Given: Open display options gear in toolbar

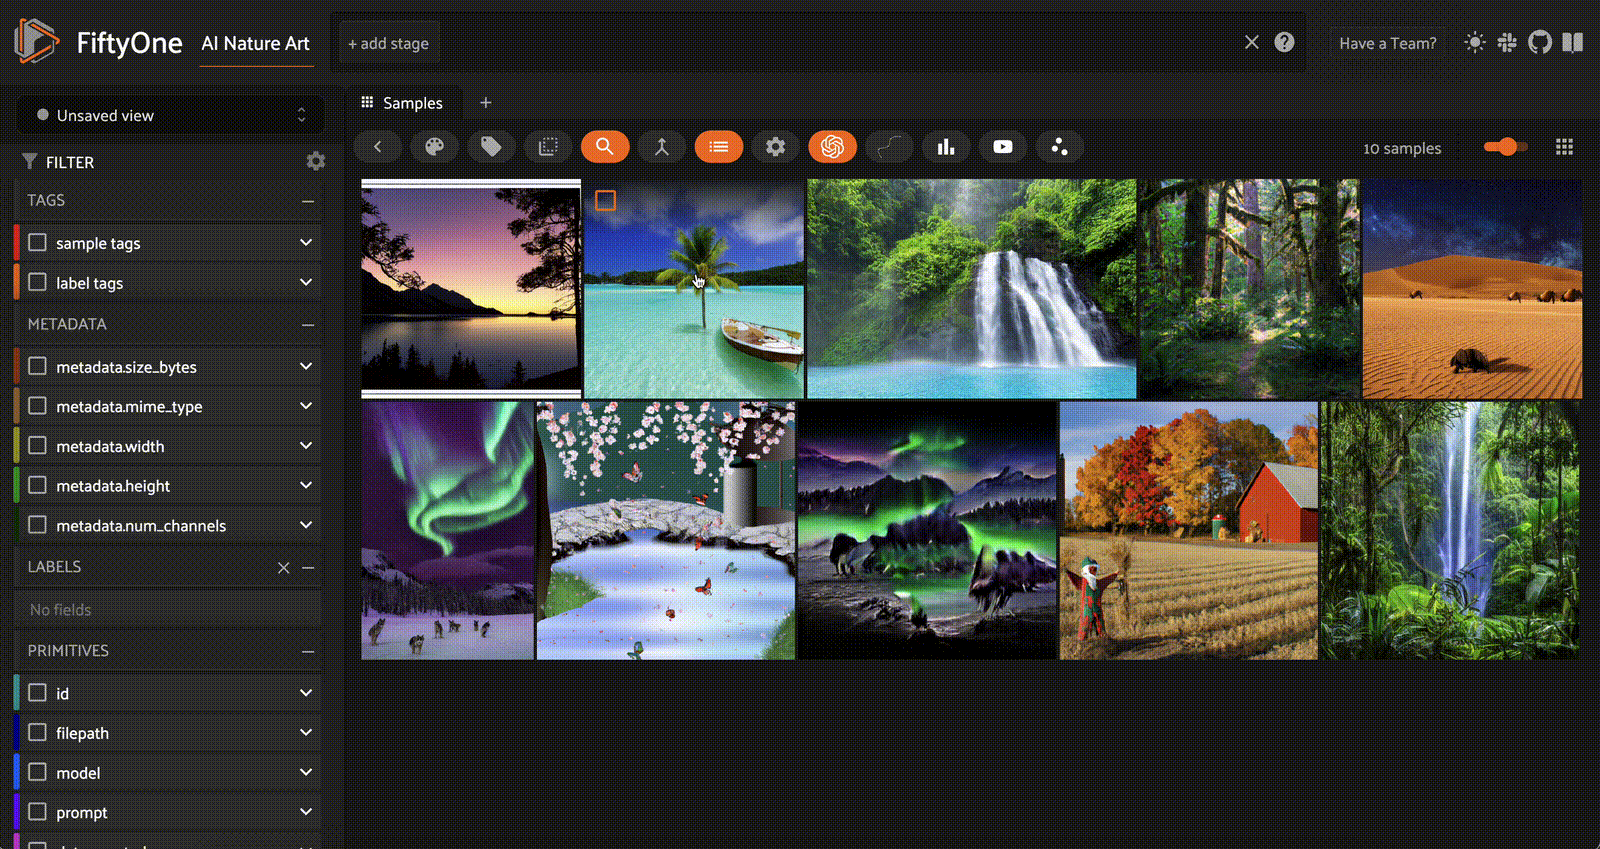Looking at the screenshot, I should click(x=775, y=147).
